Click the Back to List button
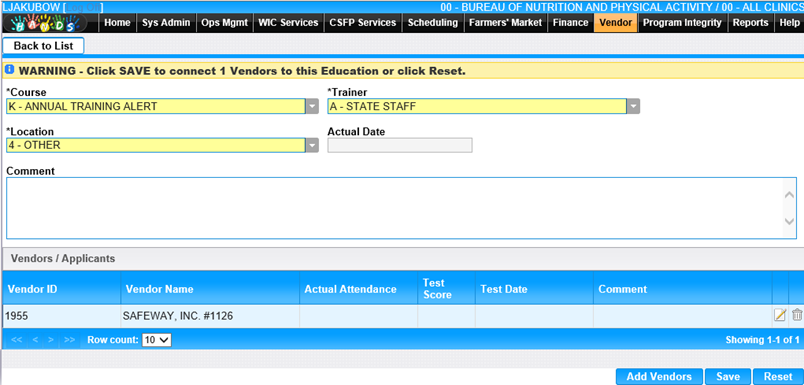The image size is (804, 385). tap(43, 46)
